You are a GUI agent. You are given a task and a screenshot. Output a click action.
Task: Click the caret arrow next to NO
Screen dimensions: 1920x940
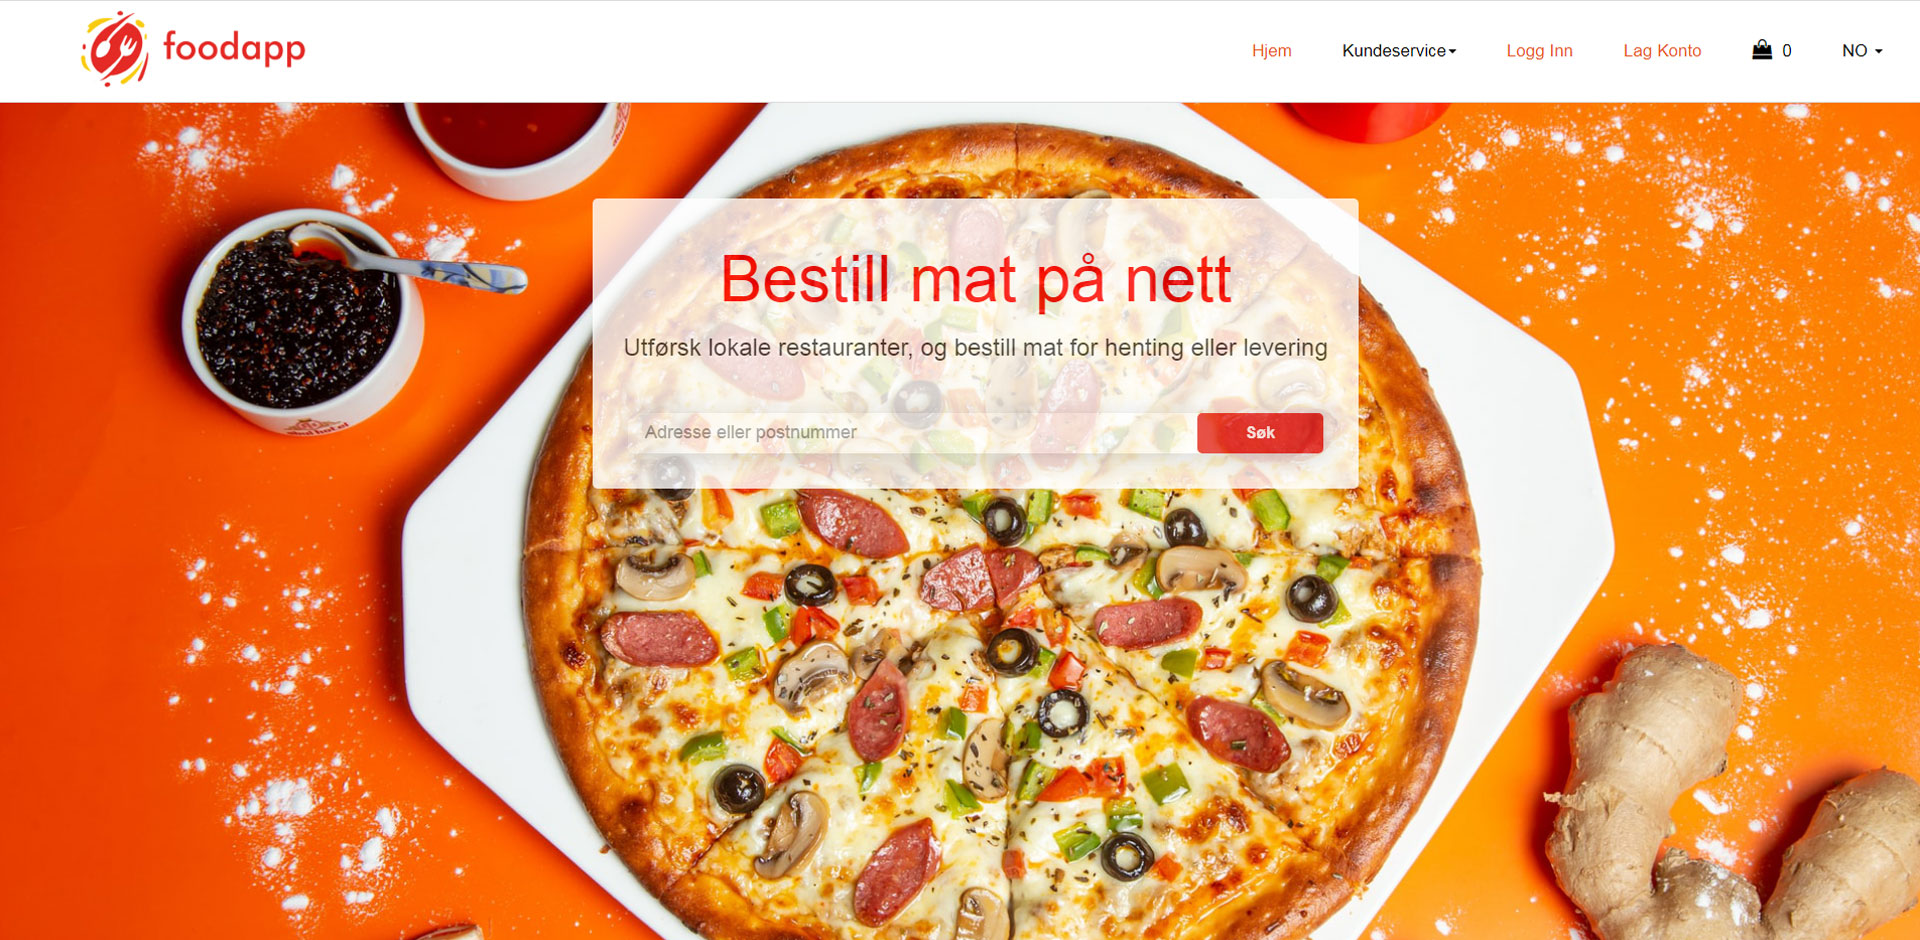click(x=1879, y=52)
